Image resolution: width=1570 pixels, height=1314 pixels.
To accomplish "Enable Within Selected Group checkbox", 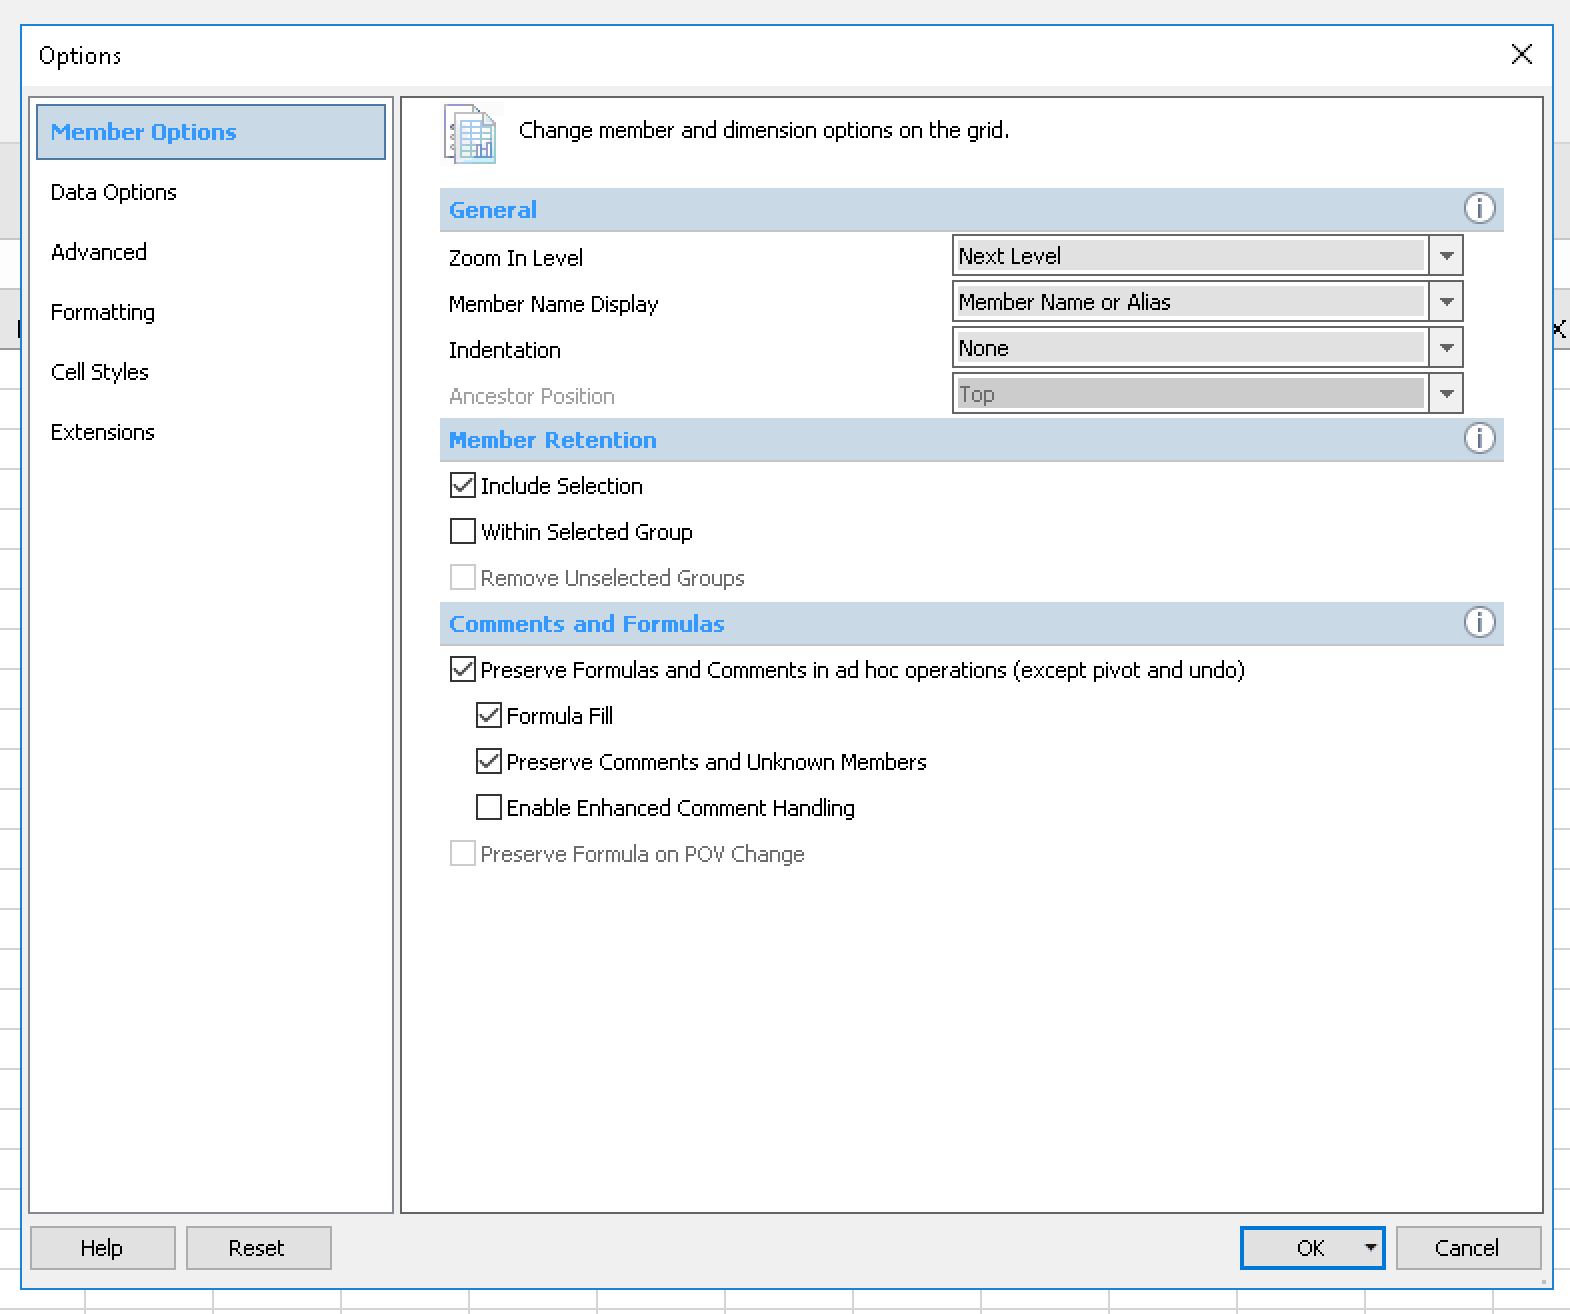I will click(x=462, y=532).
